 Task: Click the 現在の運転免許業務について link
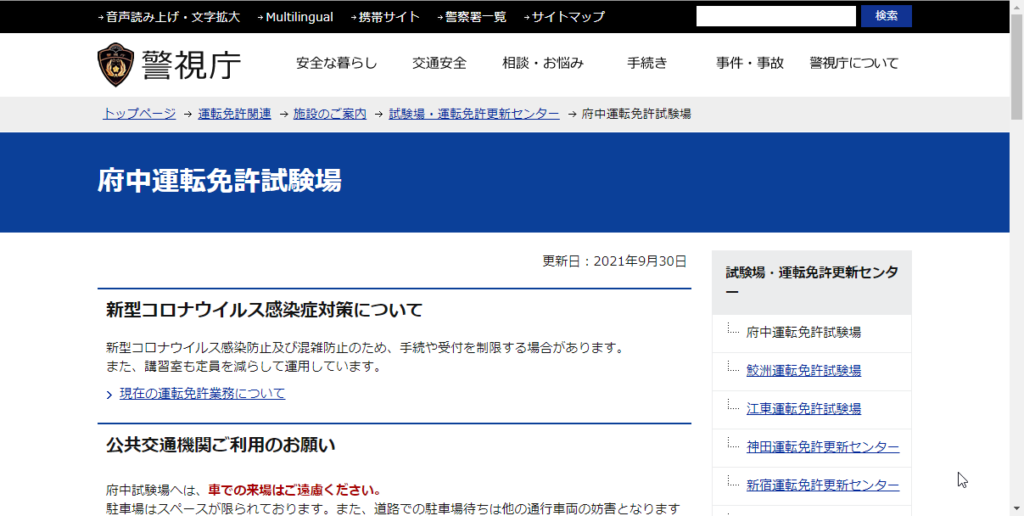[202, 393]
